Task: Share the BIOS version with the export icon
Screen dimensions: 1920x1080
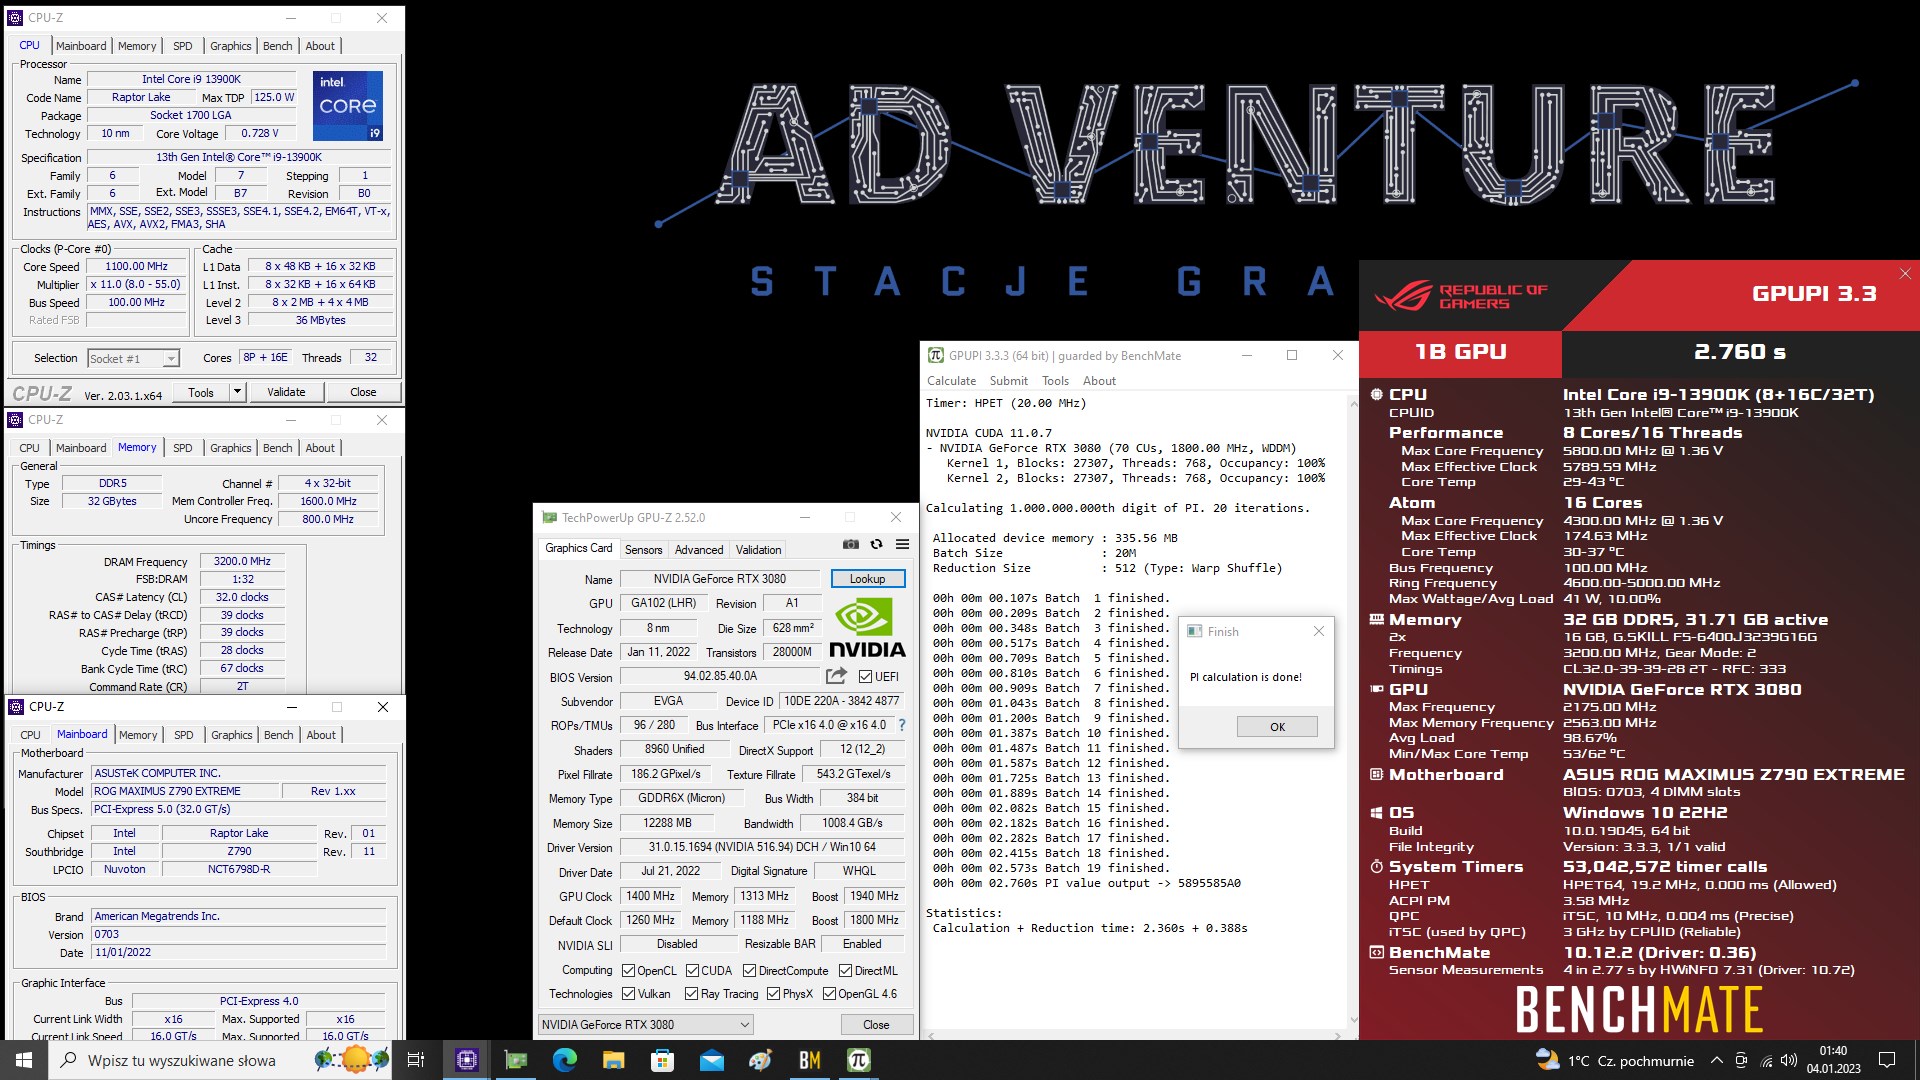Action: point(836,676)
